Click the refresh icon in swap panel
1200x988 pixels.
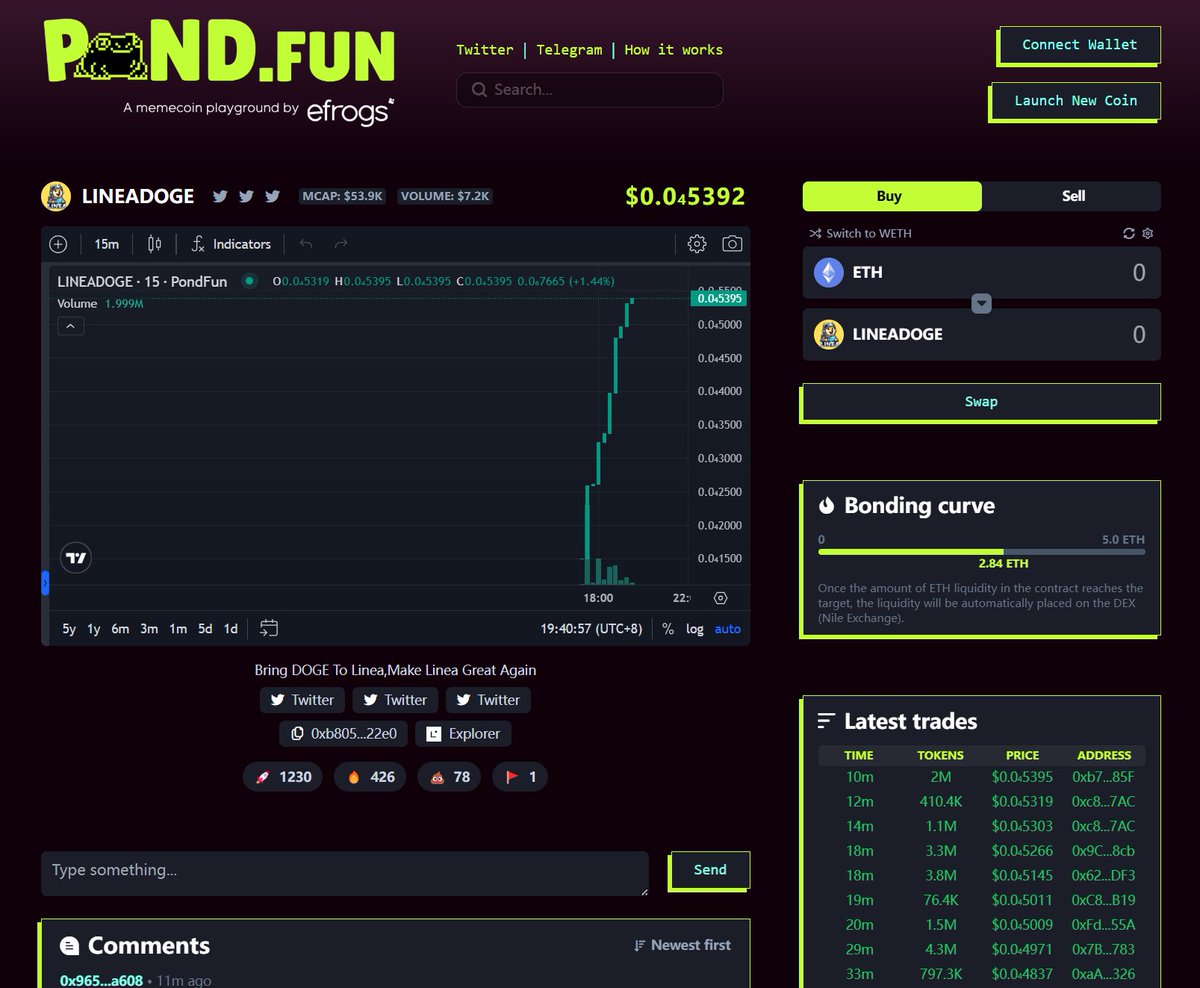(x=1129, y=233)
